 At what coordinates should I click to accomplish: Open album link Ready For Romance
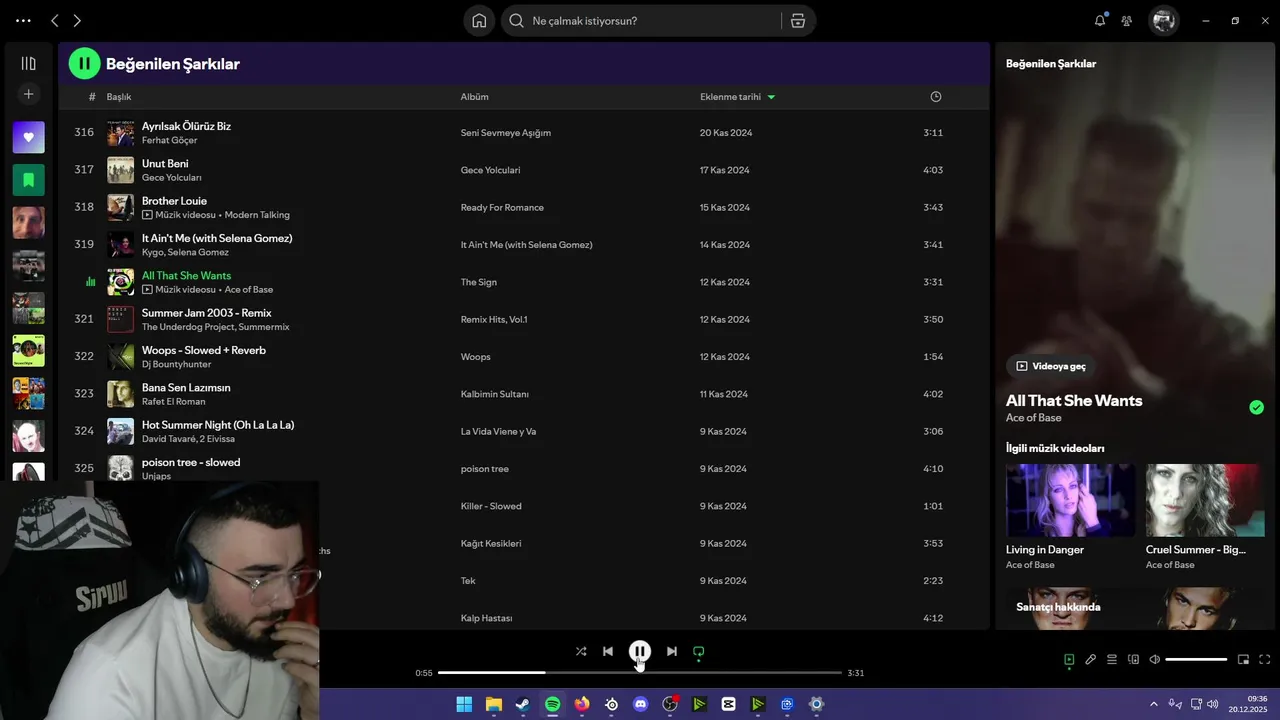[502, 207]
